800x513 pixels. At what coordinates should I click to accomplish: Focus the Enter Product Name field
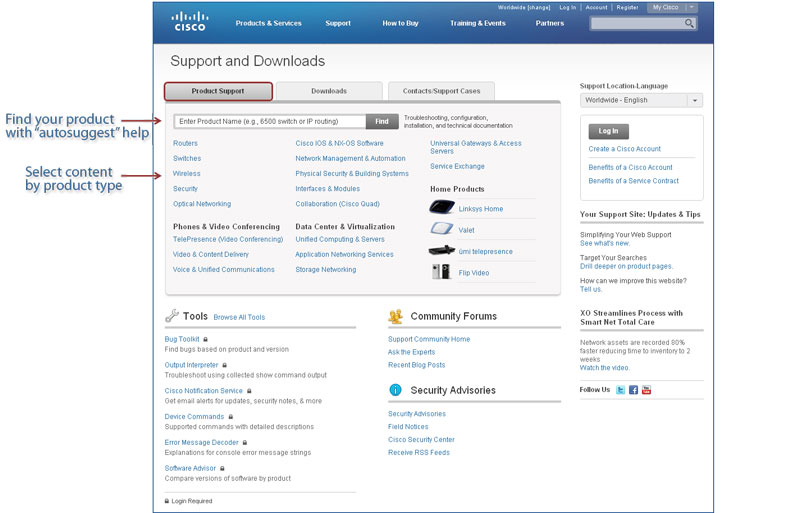[x=270, y=121]
